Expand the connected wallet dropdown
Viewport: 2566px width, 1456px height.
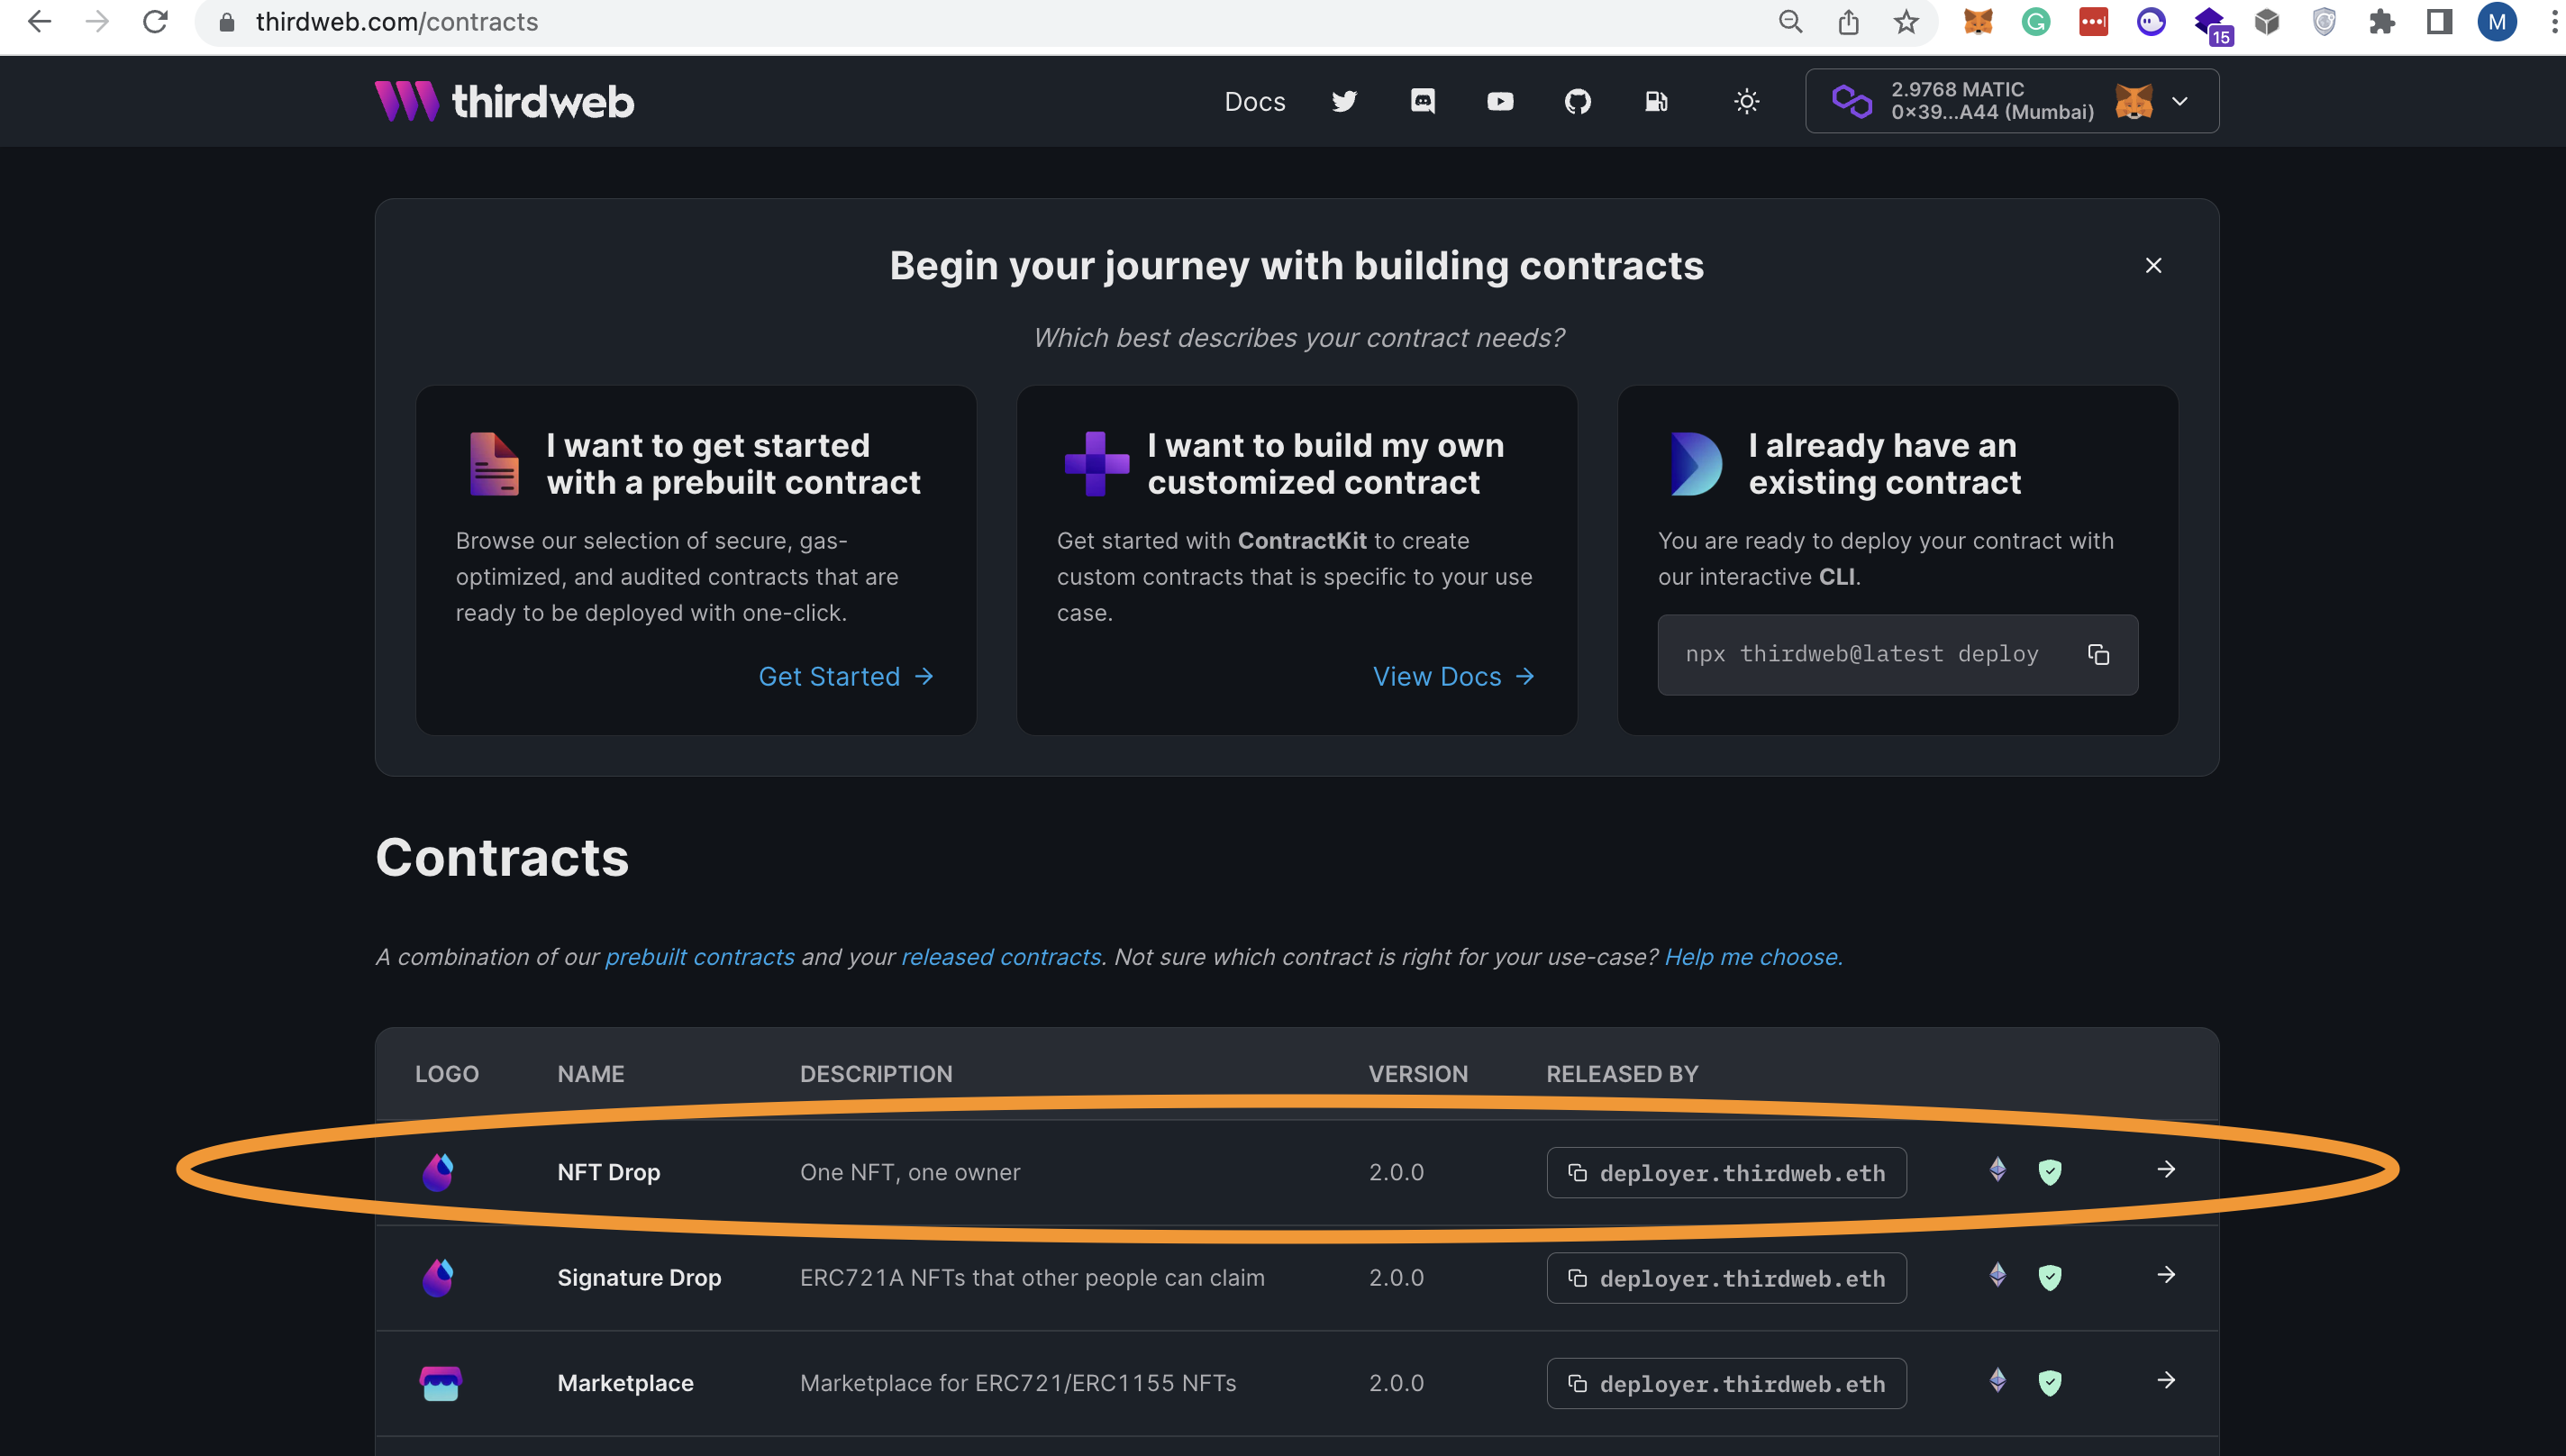[x=2012, y=101]
